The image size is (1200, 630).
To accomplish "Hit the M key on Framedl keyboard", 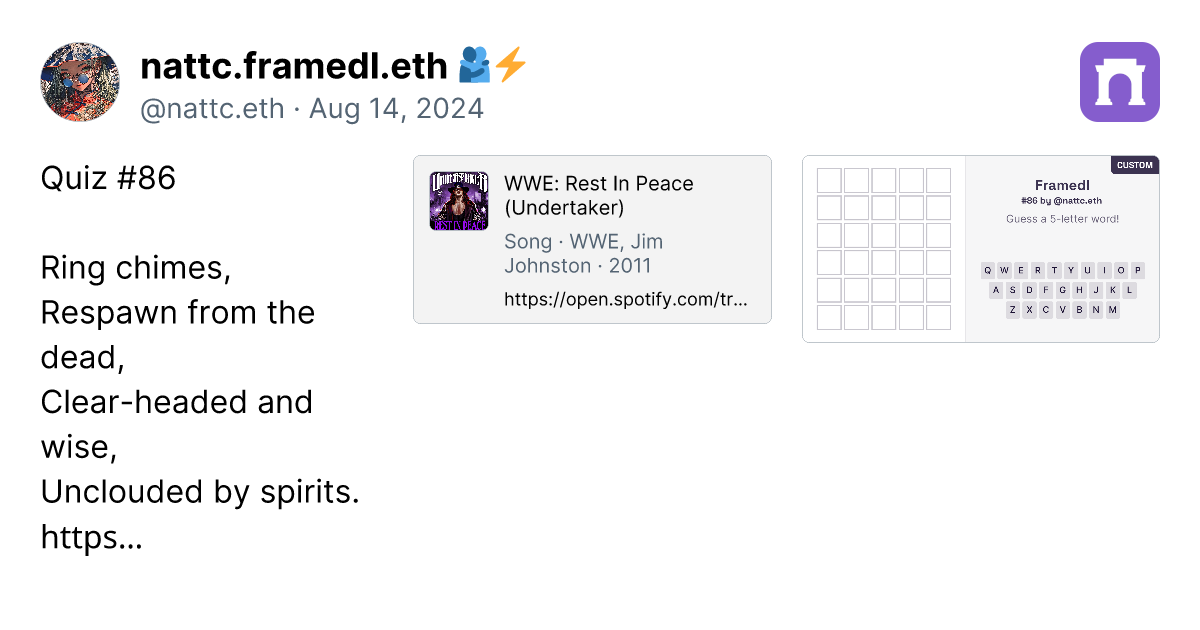I will [x=1113, y=310].
